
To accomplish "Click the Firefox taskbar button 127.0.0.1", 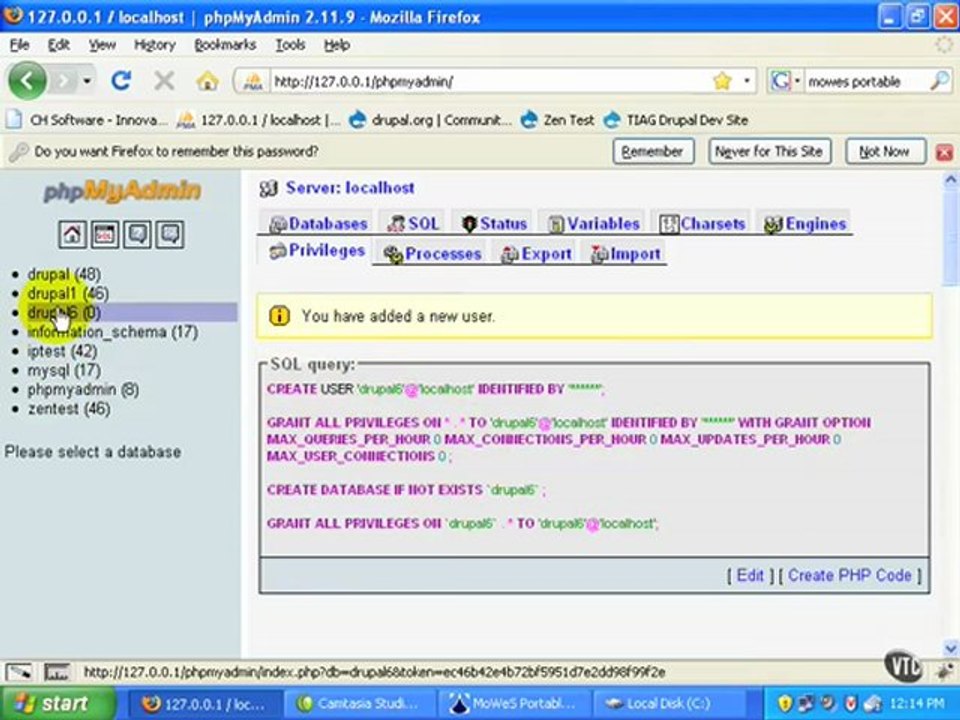I will 204,703.
